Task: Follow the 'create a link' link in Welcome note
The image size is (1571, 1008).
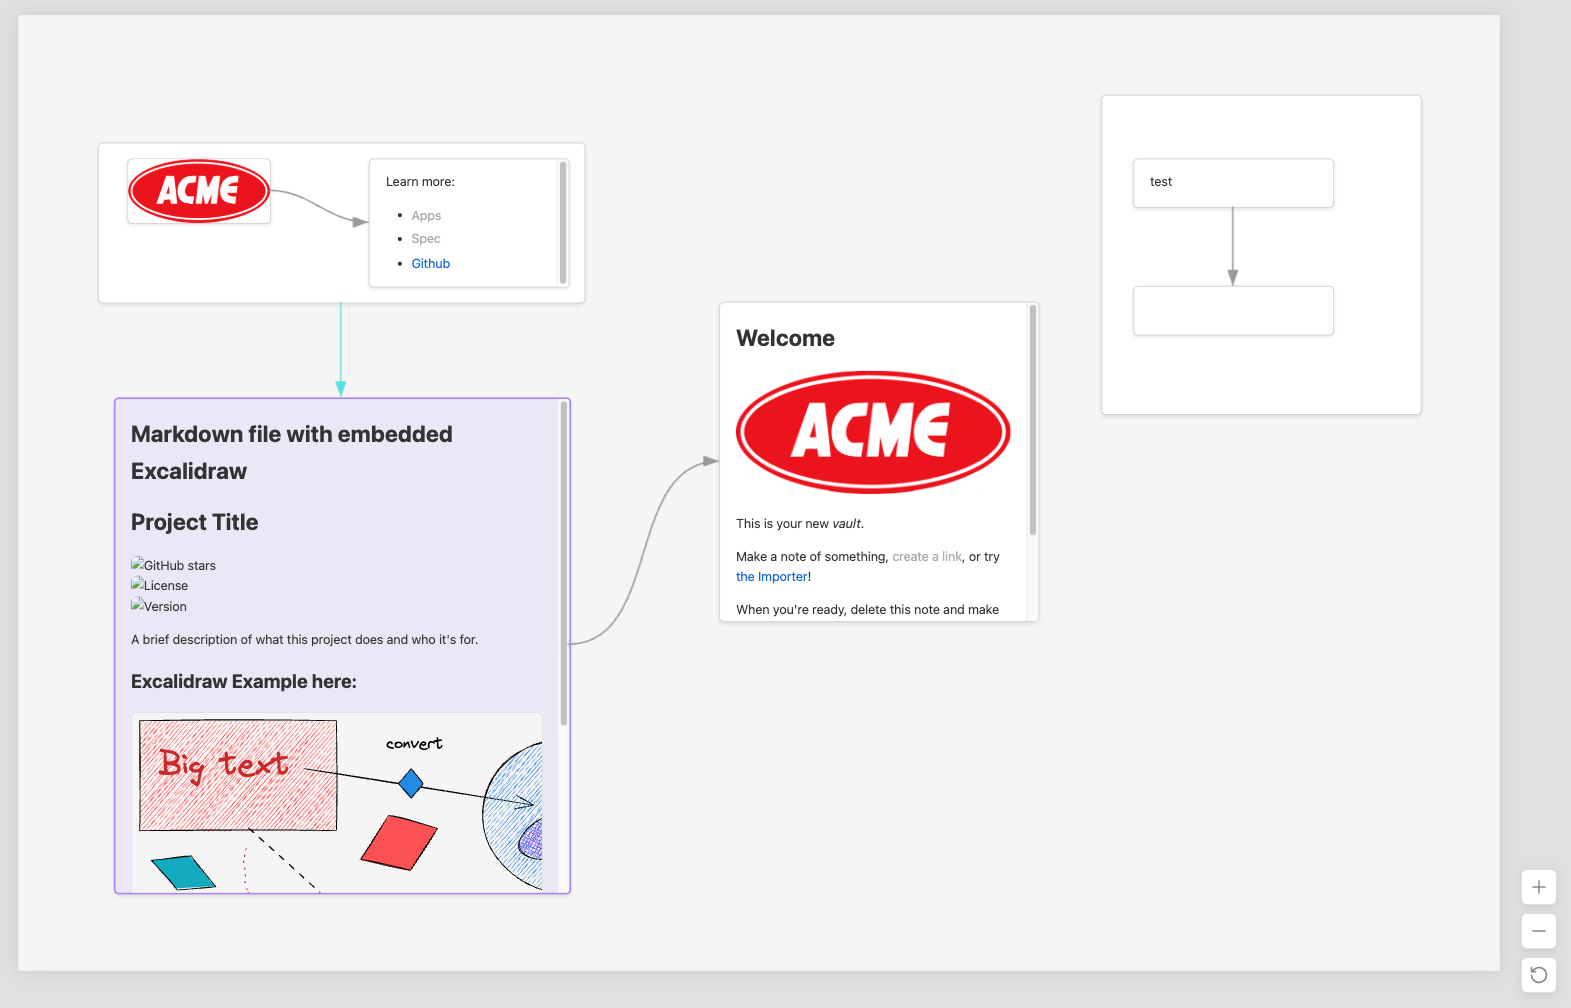Action: (x=927, y=557)
